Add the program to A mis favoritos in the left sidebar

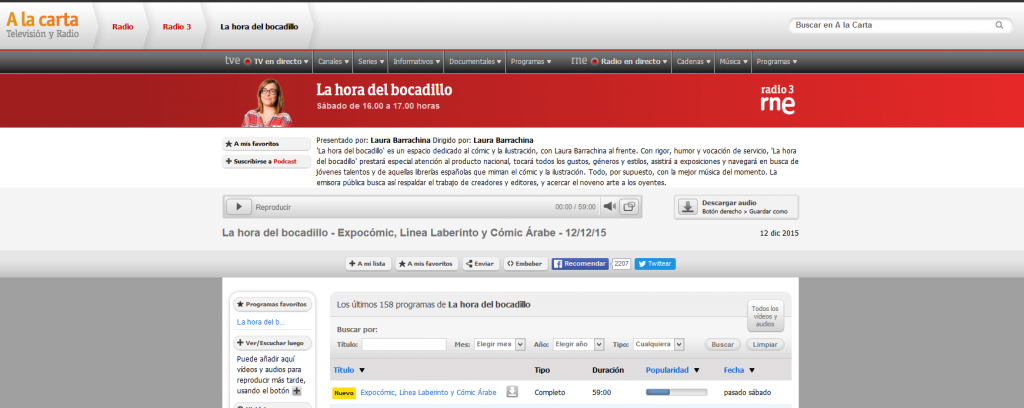point(266,144)
